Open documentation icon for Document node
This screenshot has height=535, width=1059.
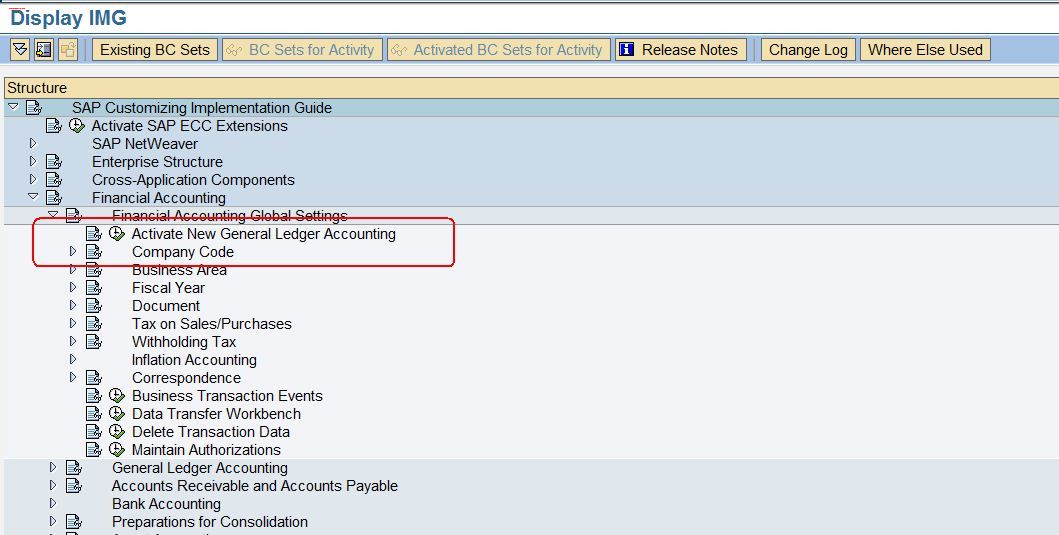pyautogui.click(x=94, y=306)
